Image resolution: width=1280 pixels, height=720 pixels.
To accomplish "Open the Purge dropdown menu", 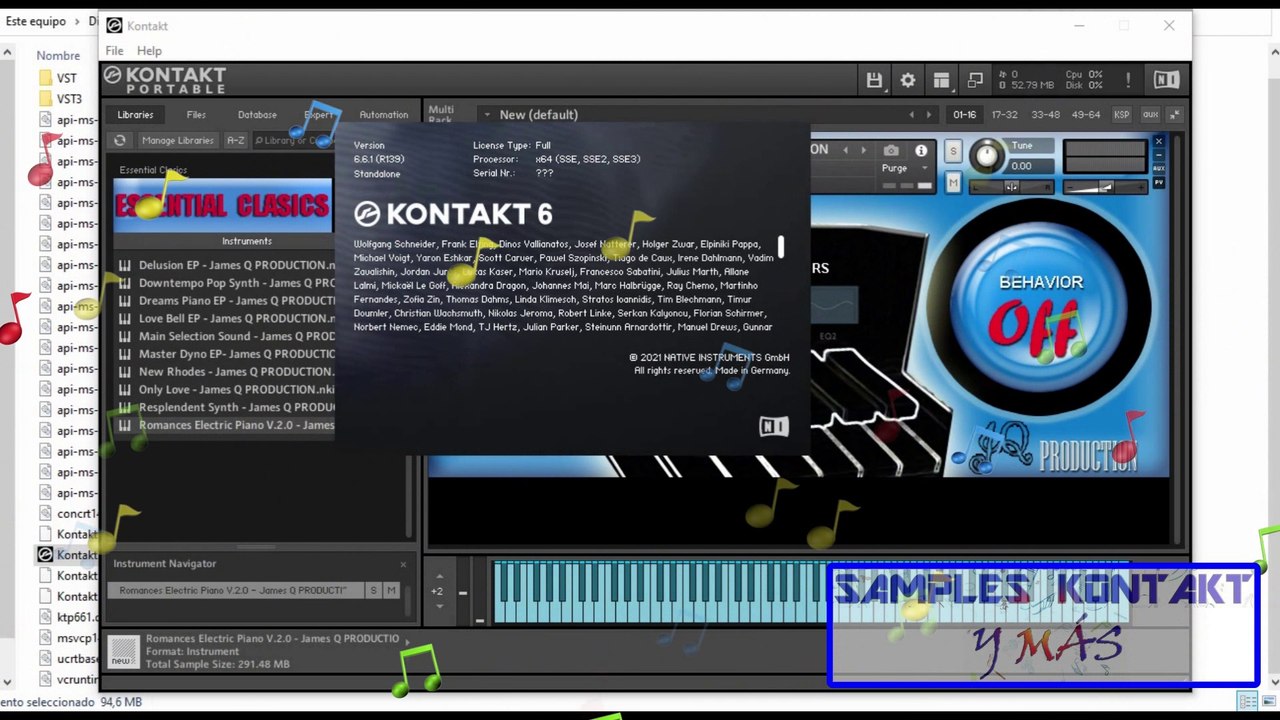I will [906, 168].
